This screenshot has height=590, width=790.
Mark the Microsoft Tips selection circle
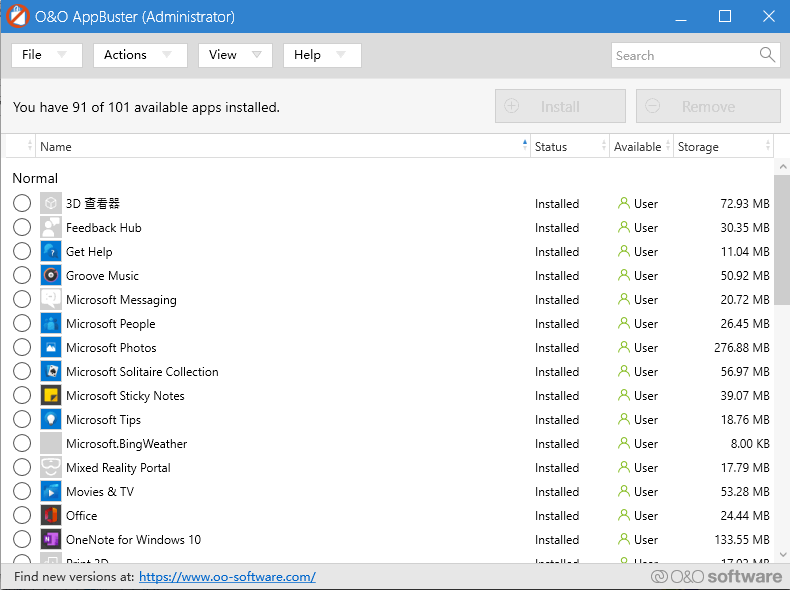point(22,419)
